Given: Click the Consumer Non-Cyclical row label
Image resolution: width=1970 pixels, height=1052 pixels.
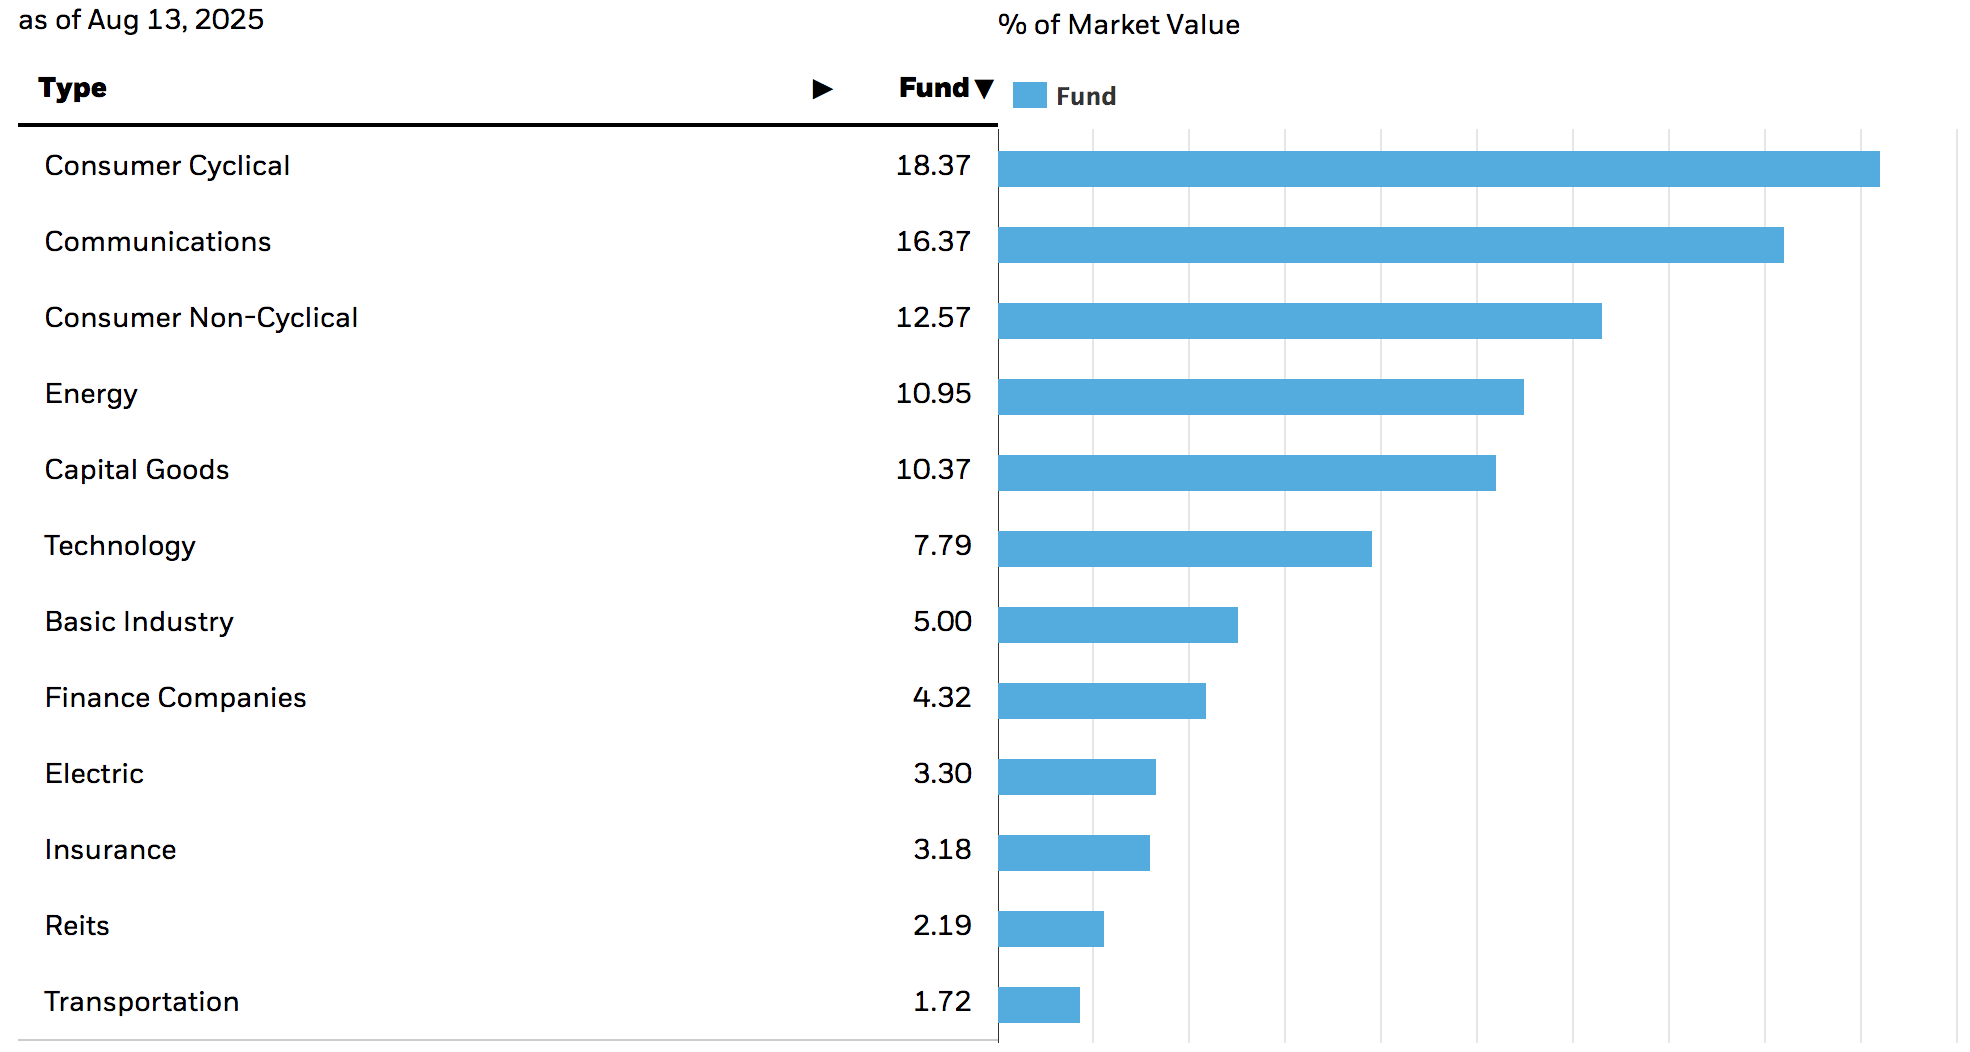Looking at the screenshot, I should (x=201, y=318).
